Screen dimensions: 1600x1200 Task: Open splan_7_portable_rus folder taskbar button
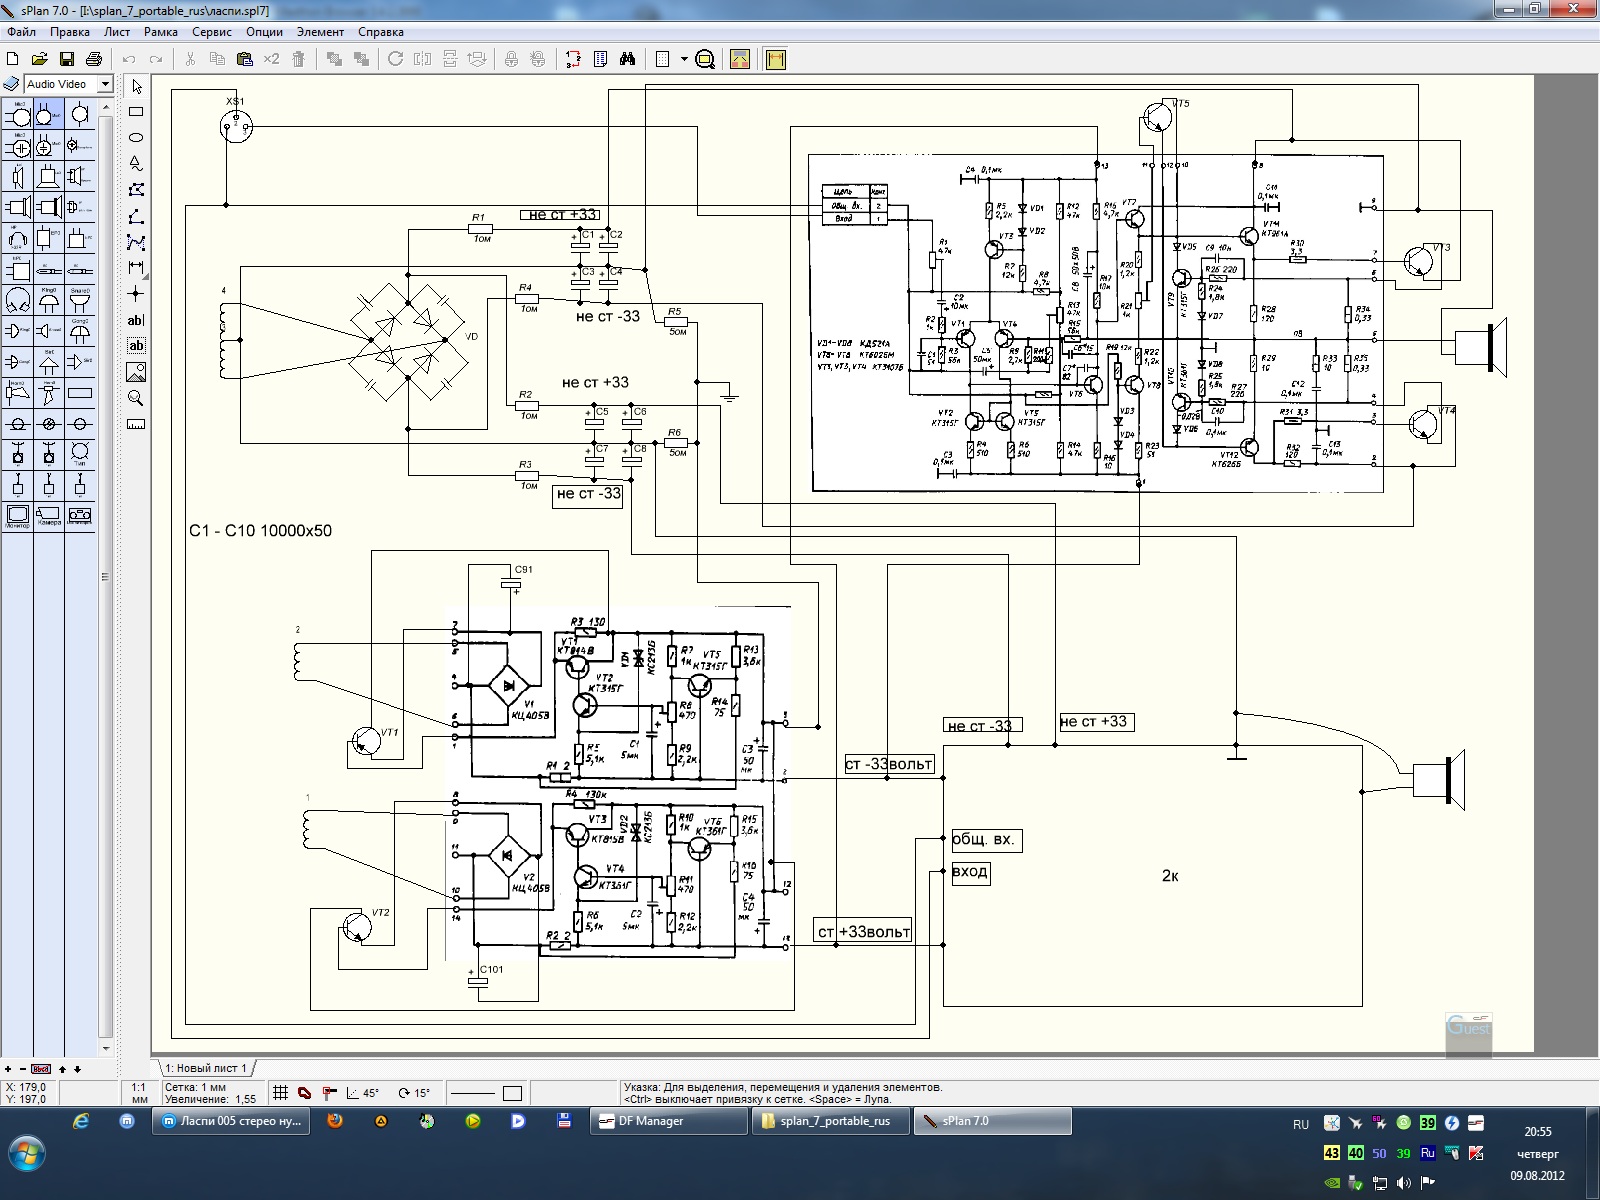830,1121
